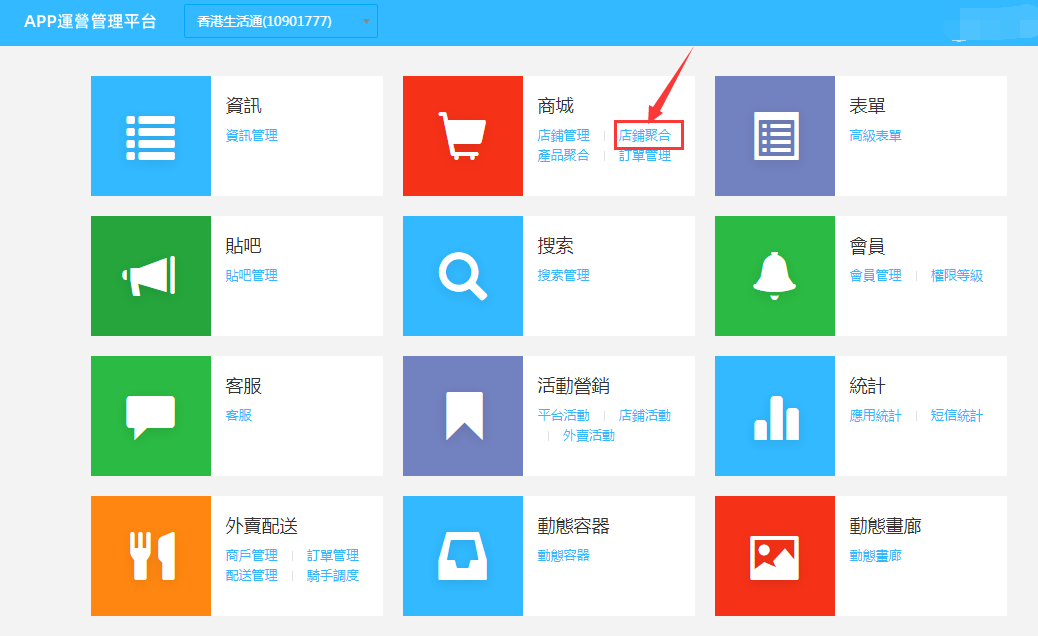Click the 商城 card heading
Viewport: 1038px width, 636px height.
click(555, 106)
